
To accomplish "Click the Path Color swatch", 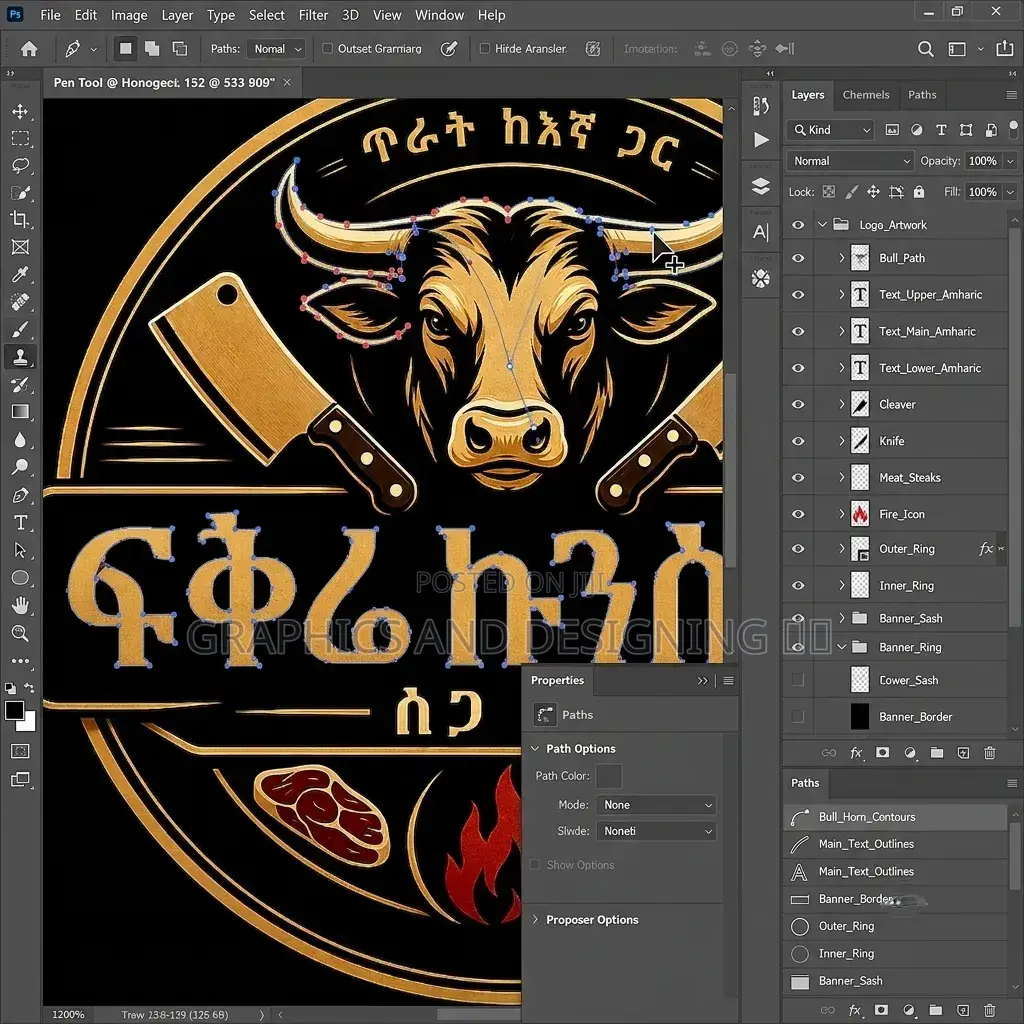I will [x=609, y=776].
